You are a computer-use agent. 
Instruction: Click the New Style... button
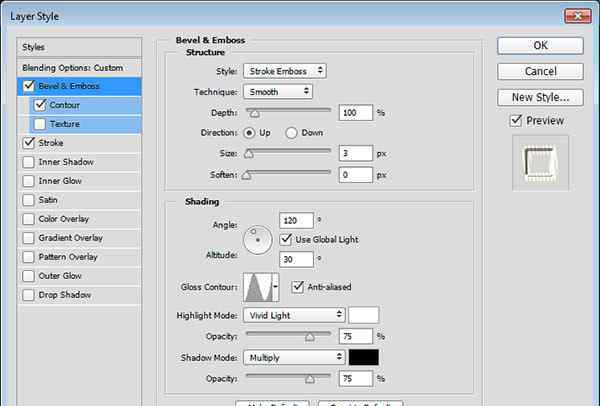click(539, 97)
